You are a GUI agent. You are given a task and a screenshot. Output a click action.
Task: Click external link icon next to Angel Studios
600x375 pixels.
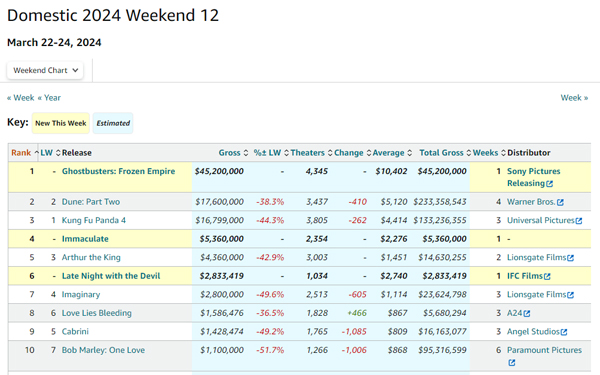click(x=564, y=332)
